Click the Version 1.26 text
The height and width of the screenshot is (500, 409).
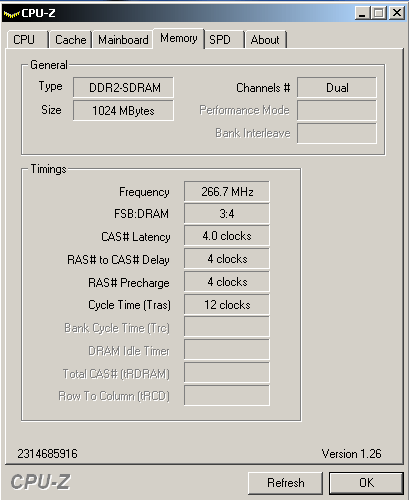(x=351, y=454)
